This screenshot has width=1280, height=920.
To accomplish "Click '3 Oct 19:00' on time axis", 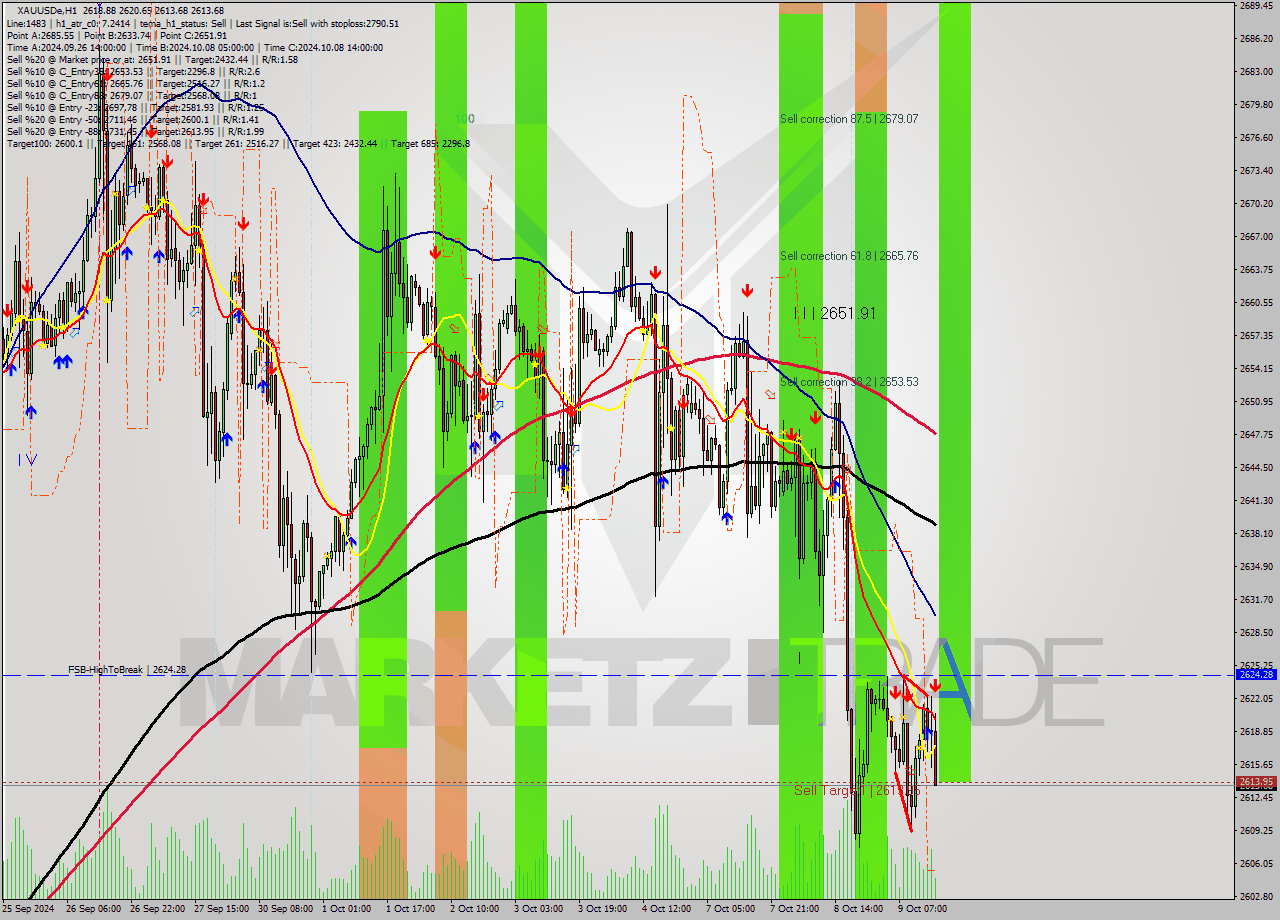I will pyautogui.click(x=603, y=909).
